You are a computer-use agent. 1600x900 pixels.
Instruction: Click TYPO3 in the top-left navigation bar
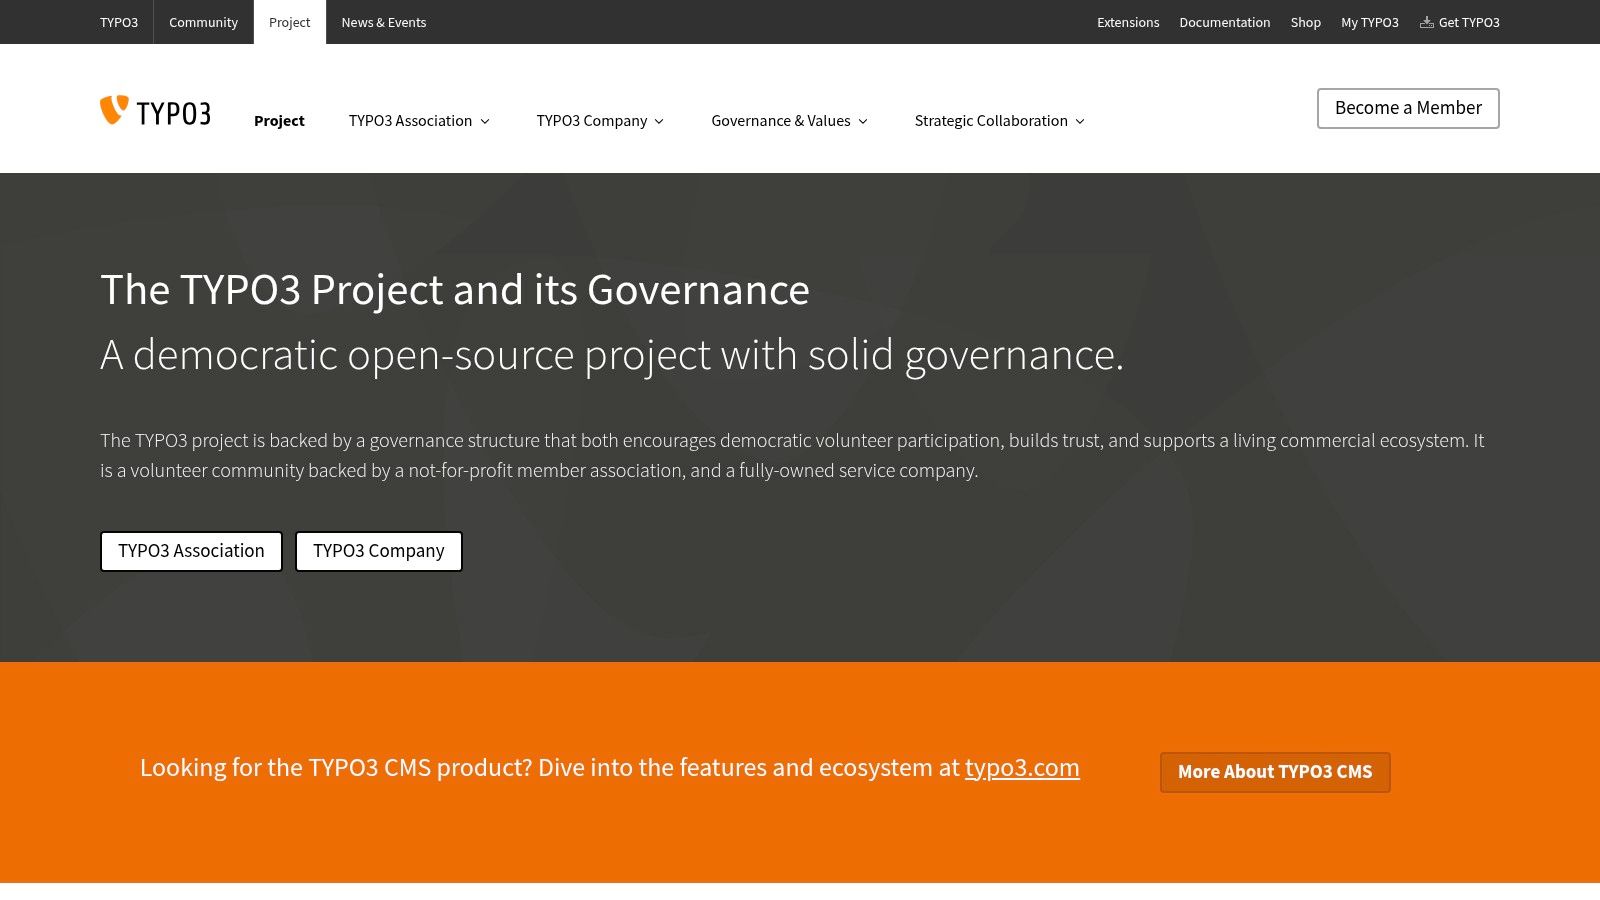[x=118, y=22]
